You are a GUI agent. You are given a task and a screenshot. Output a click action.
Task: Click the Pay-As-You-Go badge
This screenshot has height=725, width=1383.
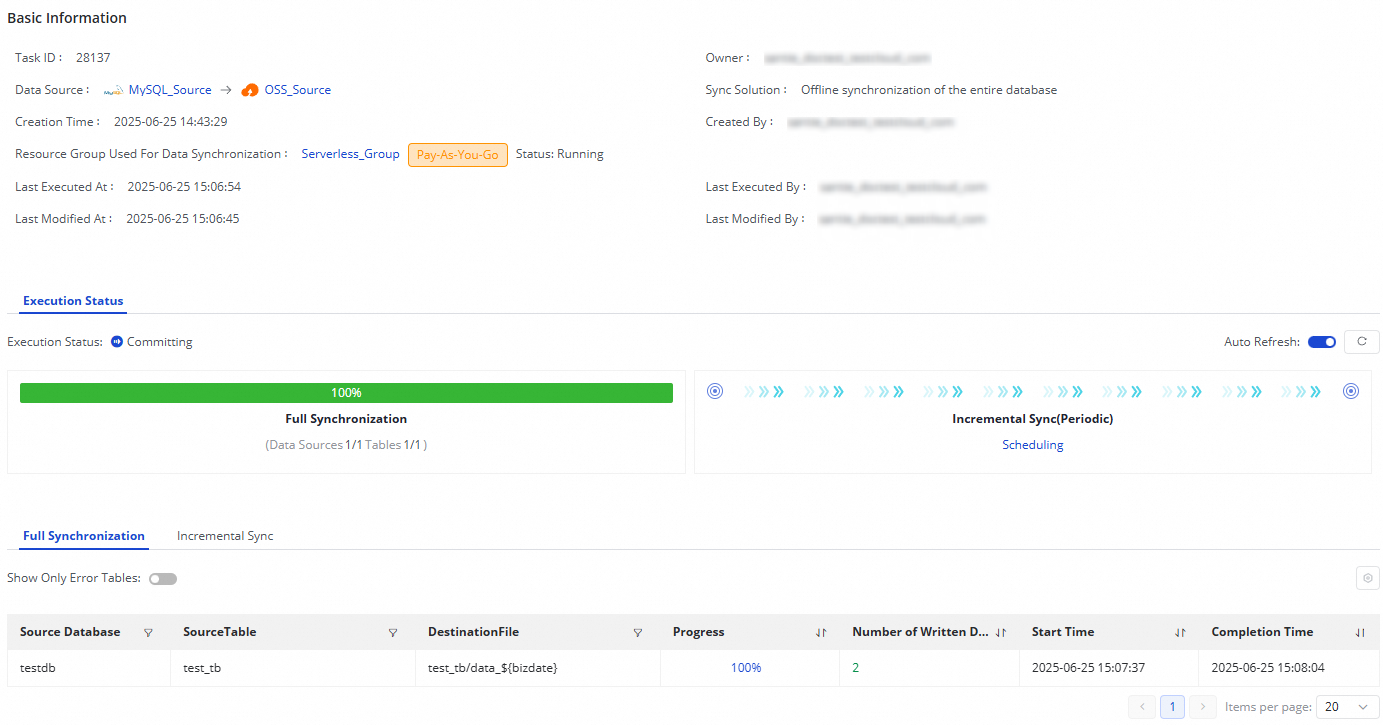pyautogui.click(x=458, y=155)
